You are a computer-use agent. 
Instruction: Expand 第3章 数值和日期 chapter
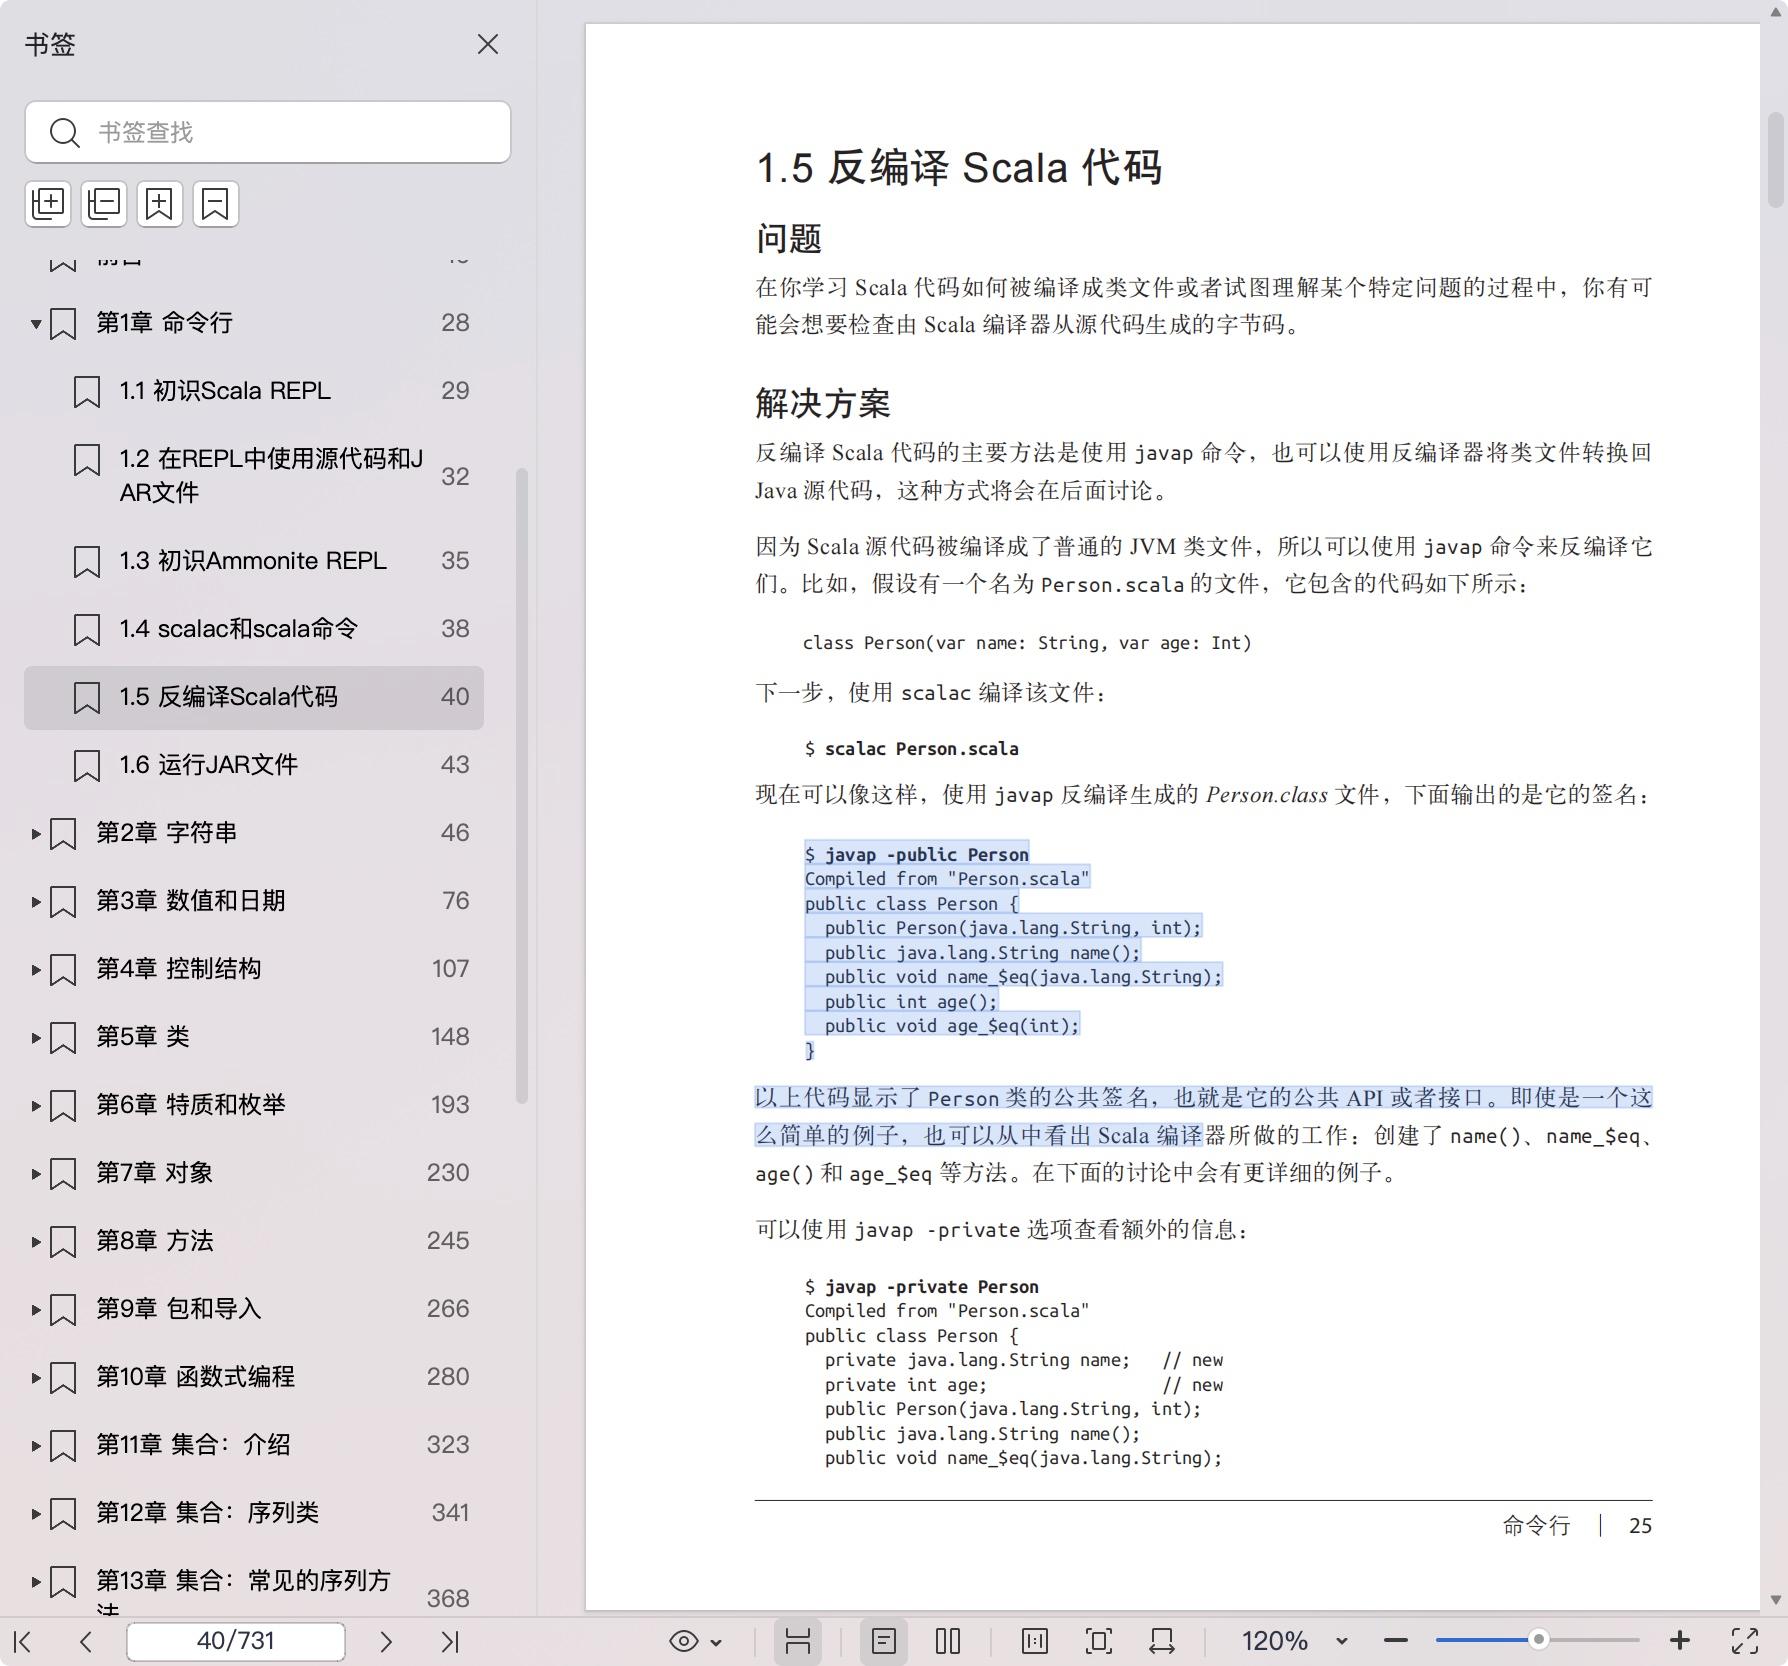[36, 901]
